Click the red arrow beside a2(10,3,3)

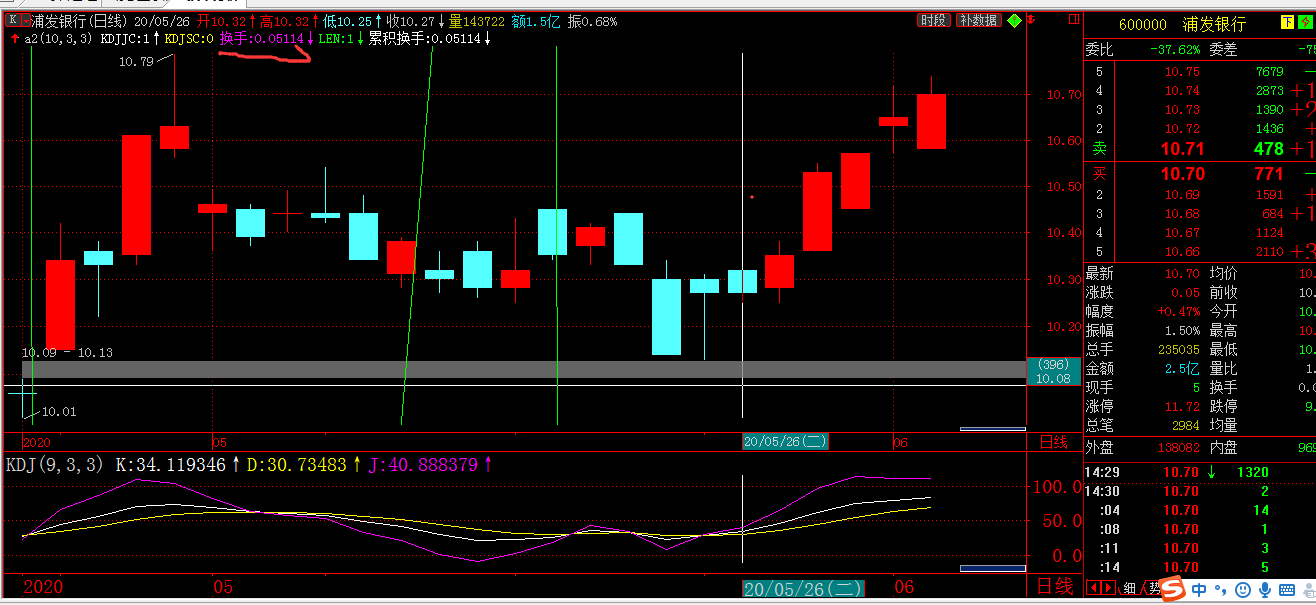point(14,38)
